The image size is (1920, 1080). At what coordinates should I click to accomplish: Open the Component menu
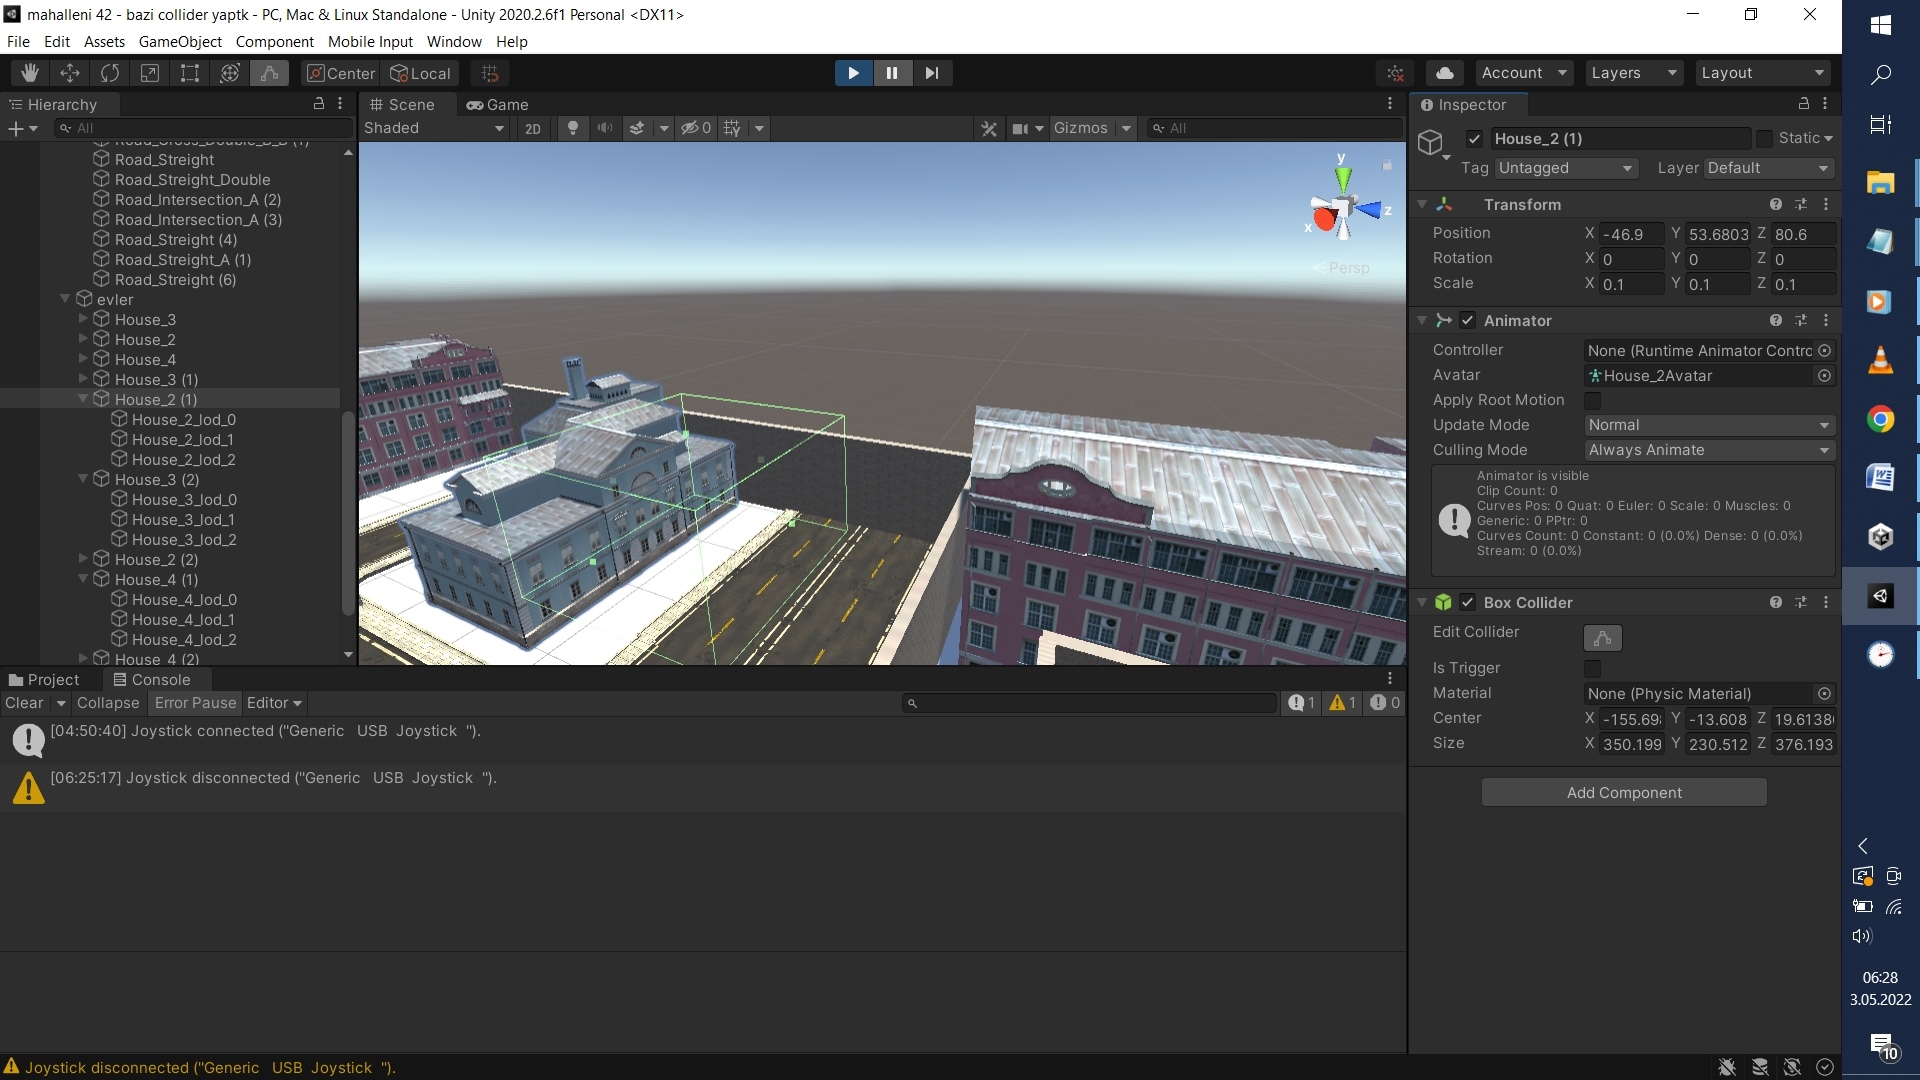point(274,42)
